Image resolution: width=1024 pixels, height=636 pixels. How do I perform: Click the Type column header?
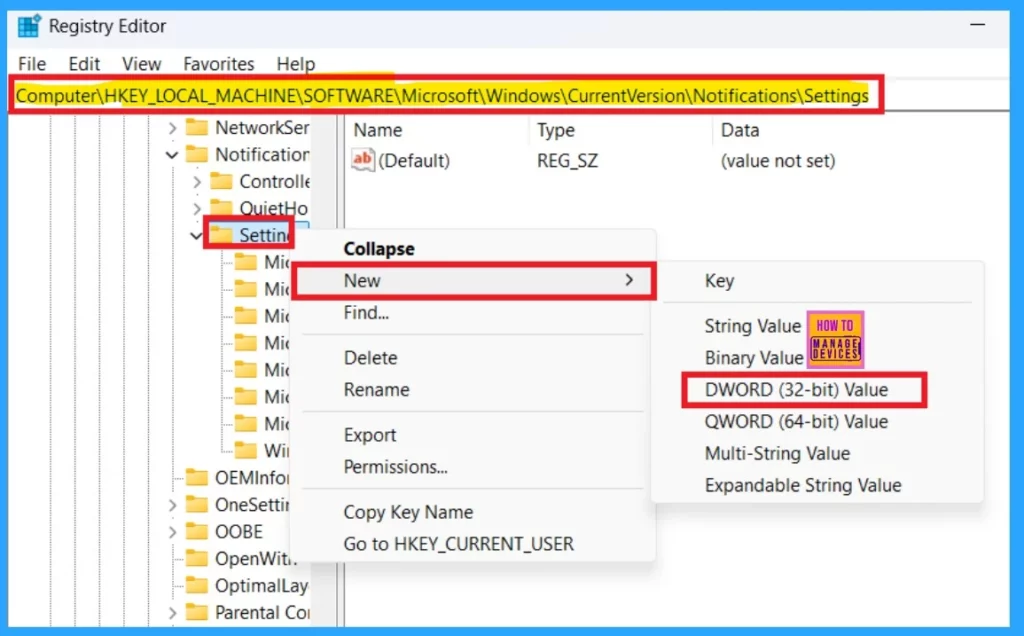[556, 130]
